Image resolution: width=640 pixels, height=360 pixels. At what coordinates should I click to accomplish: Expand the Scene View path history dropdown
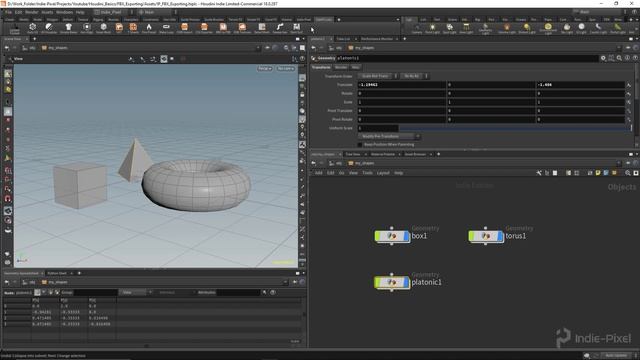258,48
